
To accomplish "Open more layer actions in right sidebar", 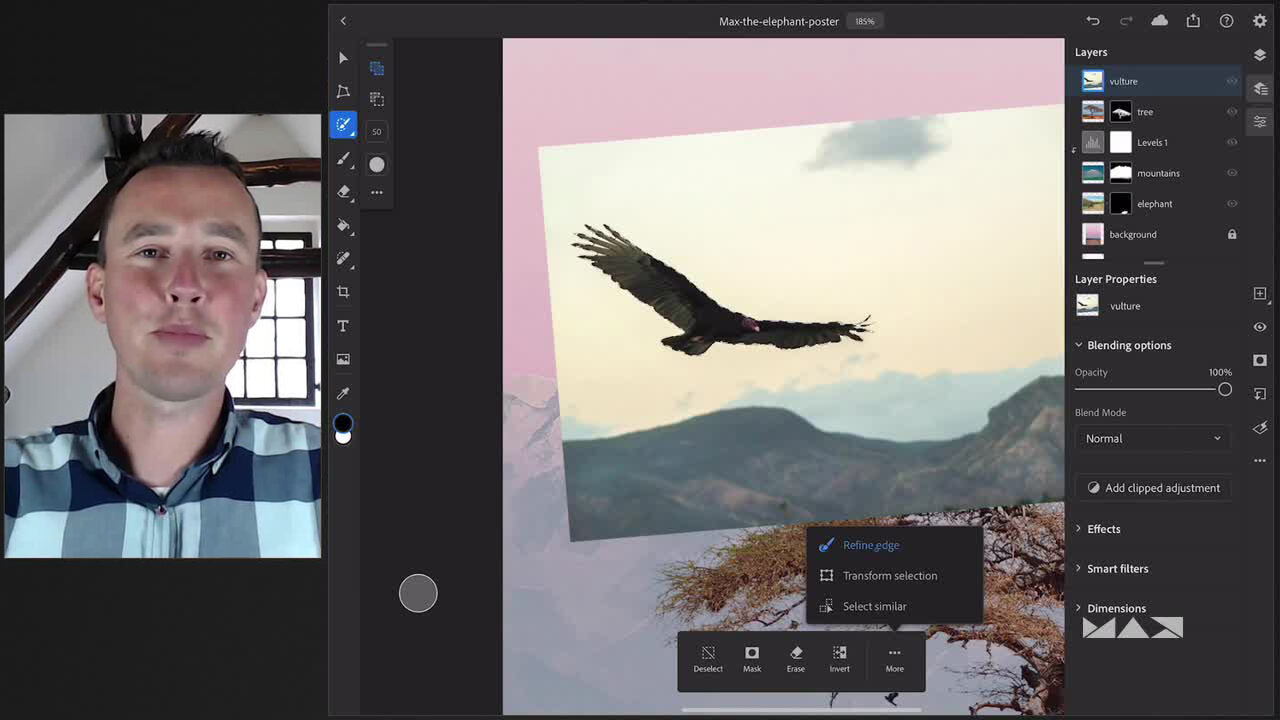I will pyautogui.click(x=1260, y=461).
